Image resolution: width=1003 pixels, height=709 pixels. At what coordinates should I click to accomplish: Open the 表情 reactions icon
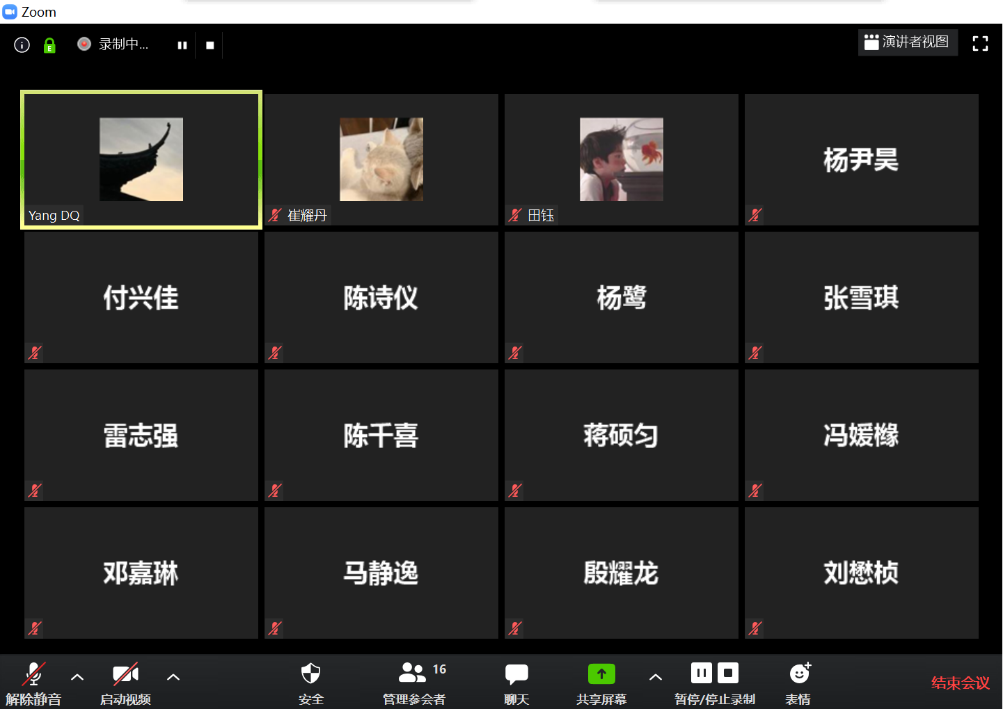point(798,674)
